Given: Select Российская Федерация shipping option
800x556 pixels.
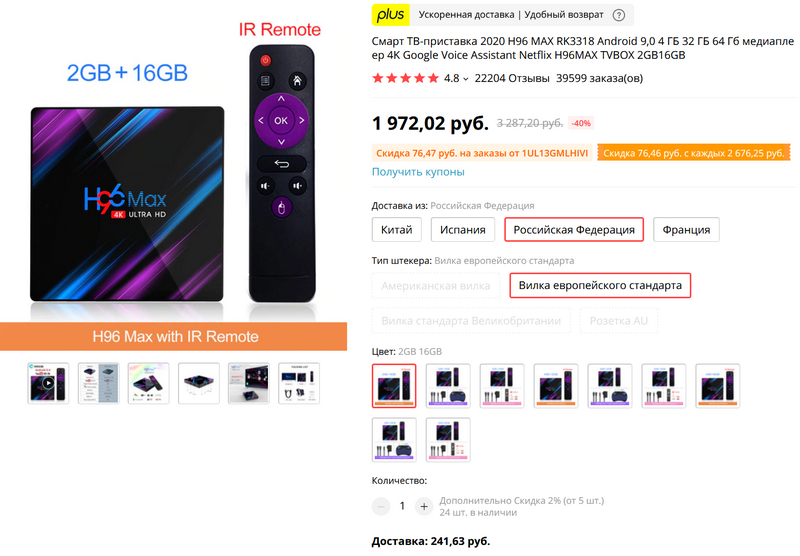Looking at the screenshot, I should [x=574, y=230].
